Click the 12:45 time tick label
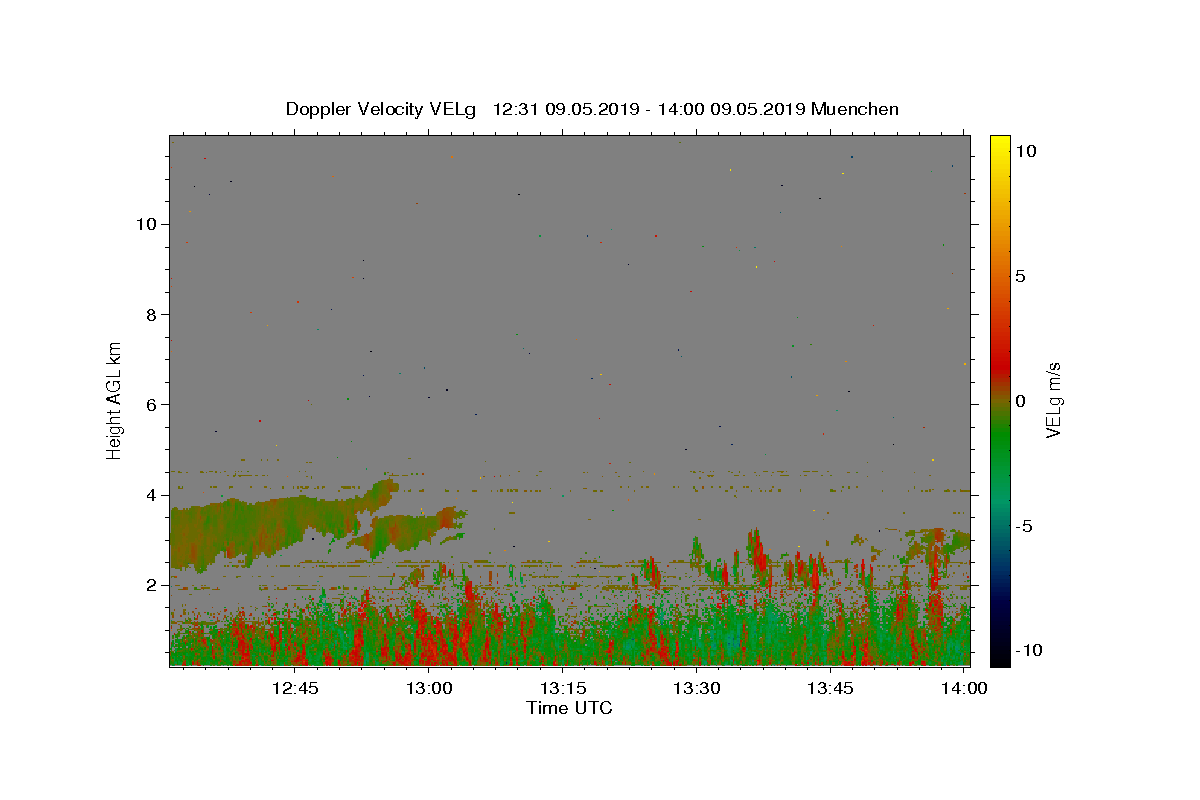The image size is (1200, 800). (296, 688)
